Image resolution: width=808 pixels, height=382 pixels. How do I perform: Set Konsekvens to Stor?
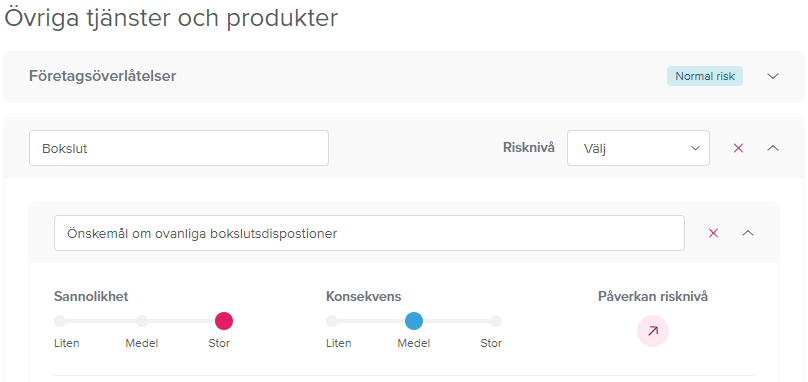[496, 321]
